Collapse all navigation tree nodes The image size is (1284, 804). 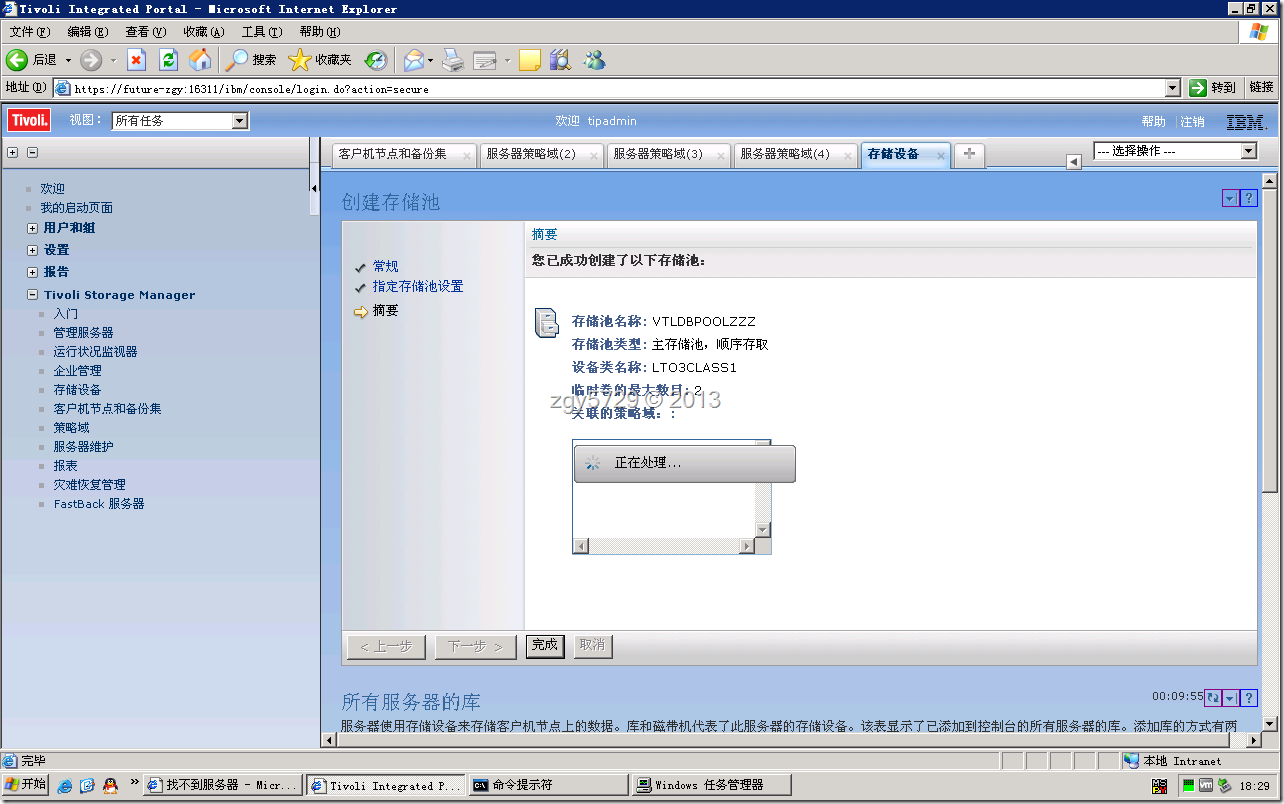(x=32, y=153)
